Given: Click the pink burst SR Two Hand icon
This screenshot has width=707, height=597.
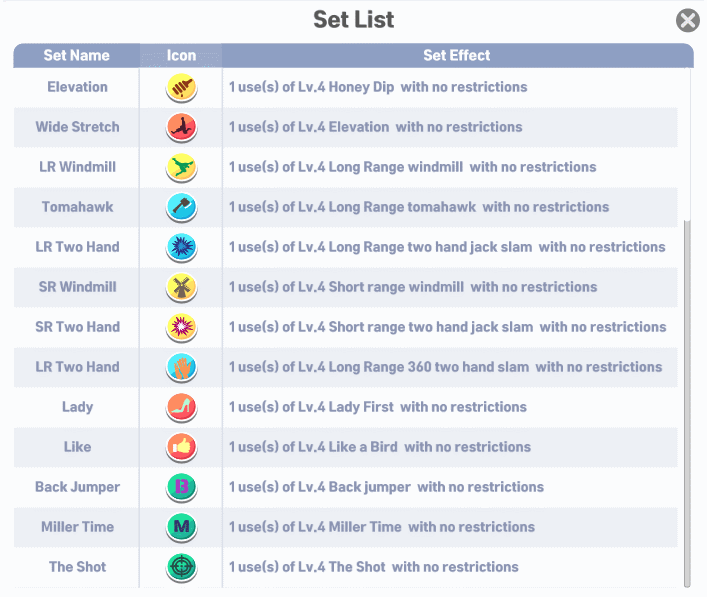Looking at the screenshot, I should coord(181,327).
